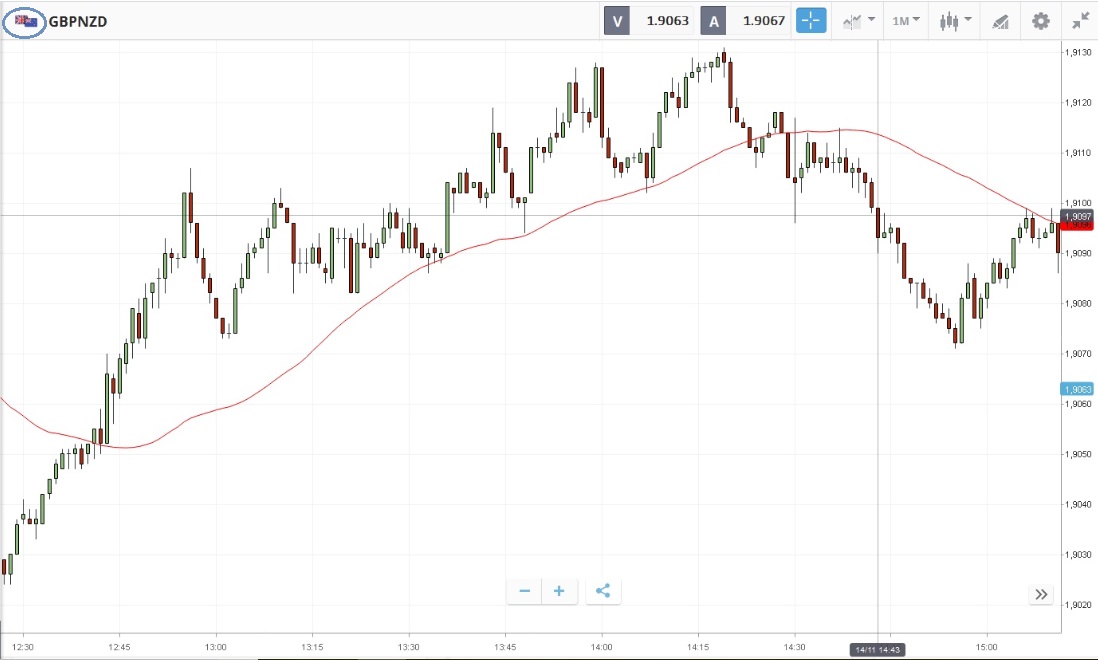This screenshot has height=660, width=1098.
Task: Click the blue 1.9063 price label
Action: pyautogui.click(x=1077, y=389)
